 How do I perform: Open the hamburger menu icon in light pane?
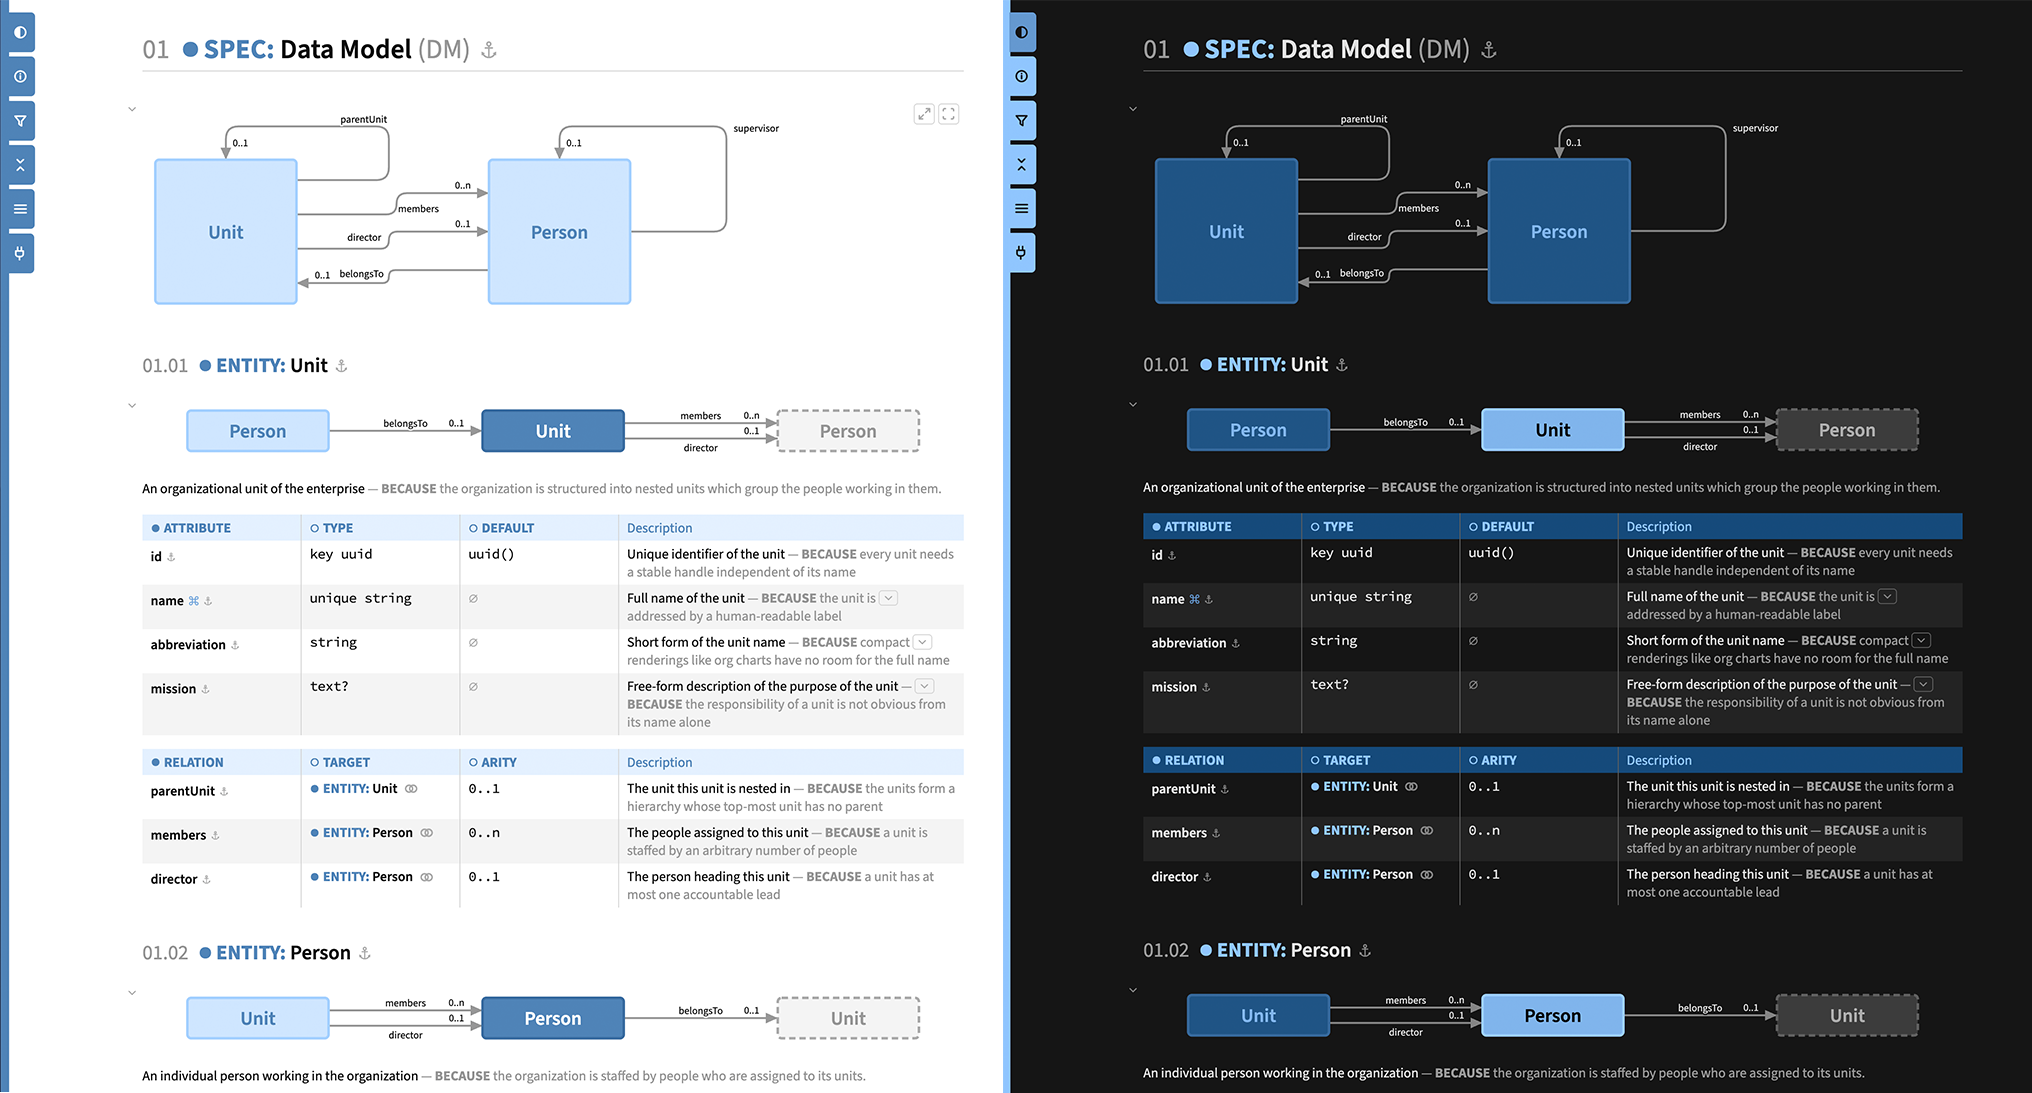pyautogui.click(x=20, y=209)
